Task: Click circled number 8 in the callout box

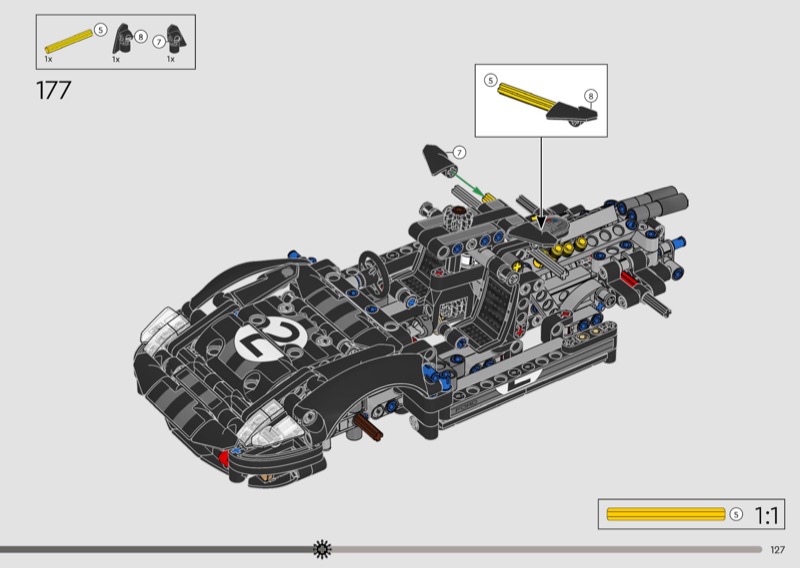Action: pos(590,96)
